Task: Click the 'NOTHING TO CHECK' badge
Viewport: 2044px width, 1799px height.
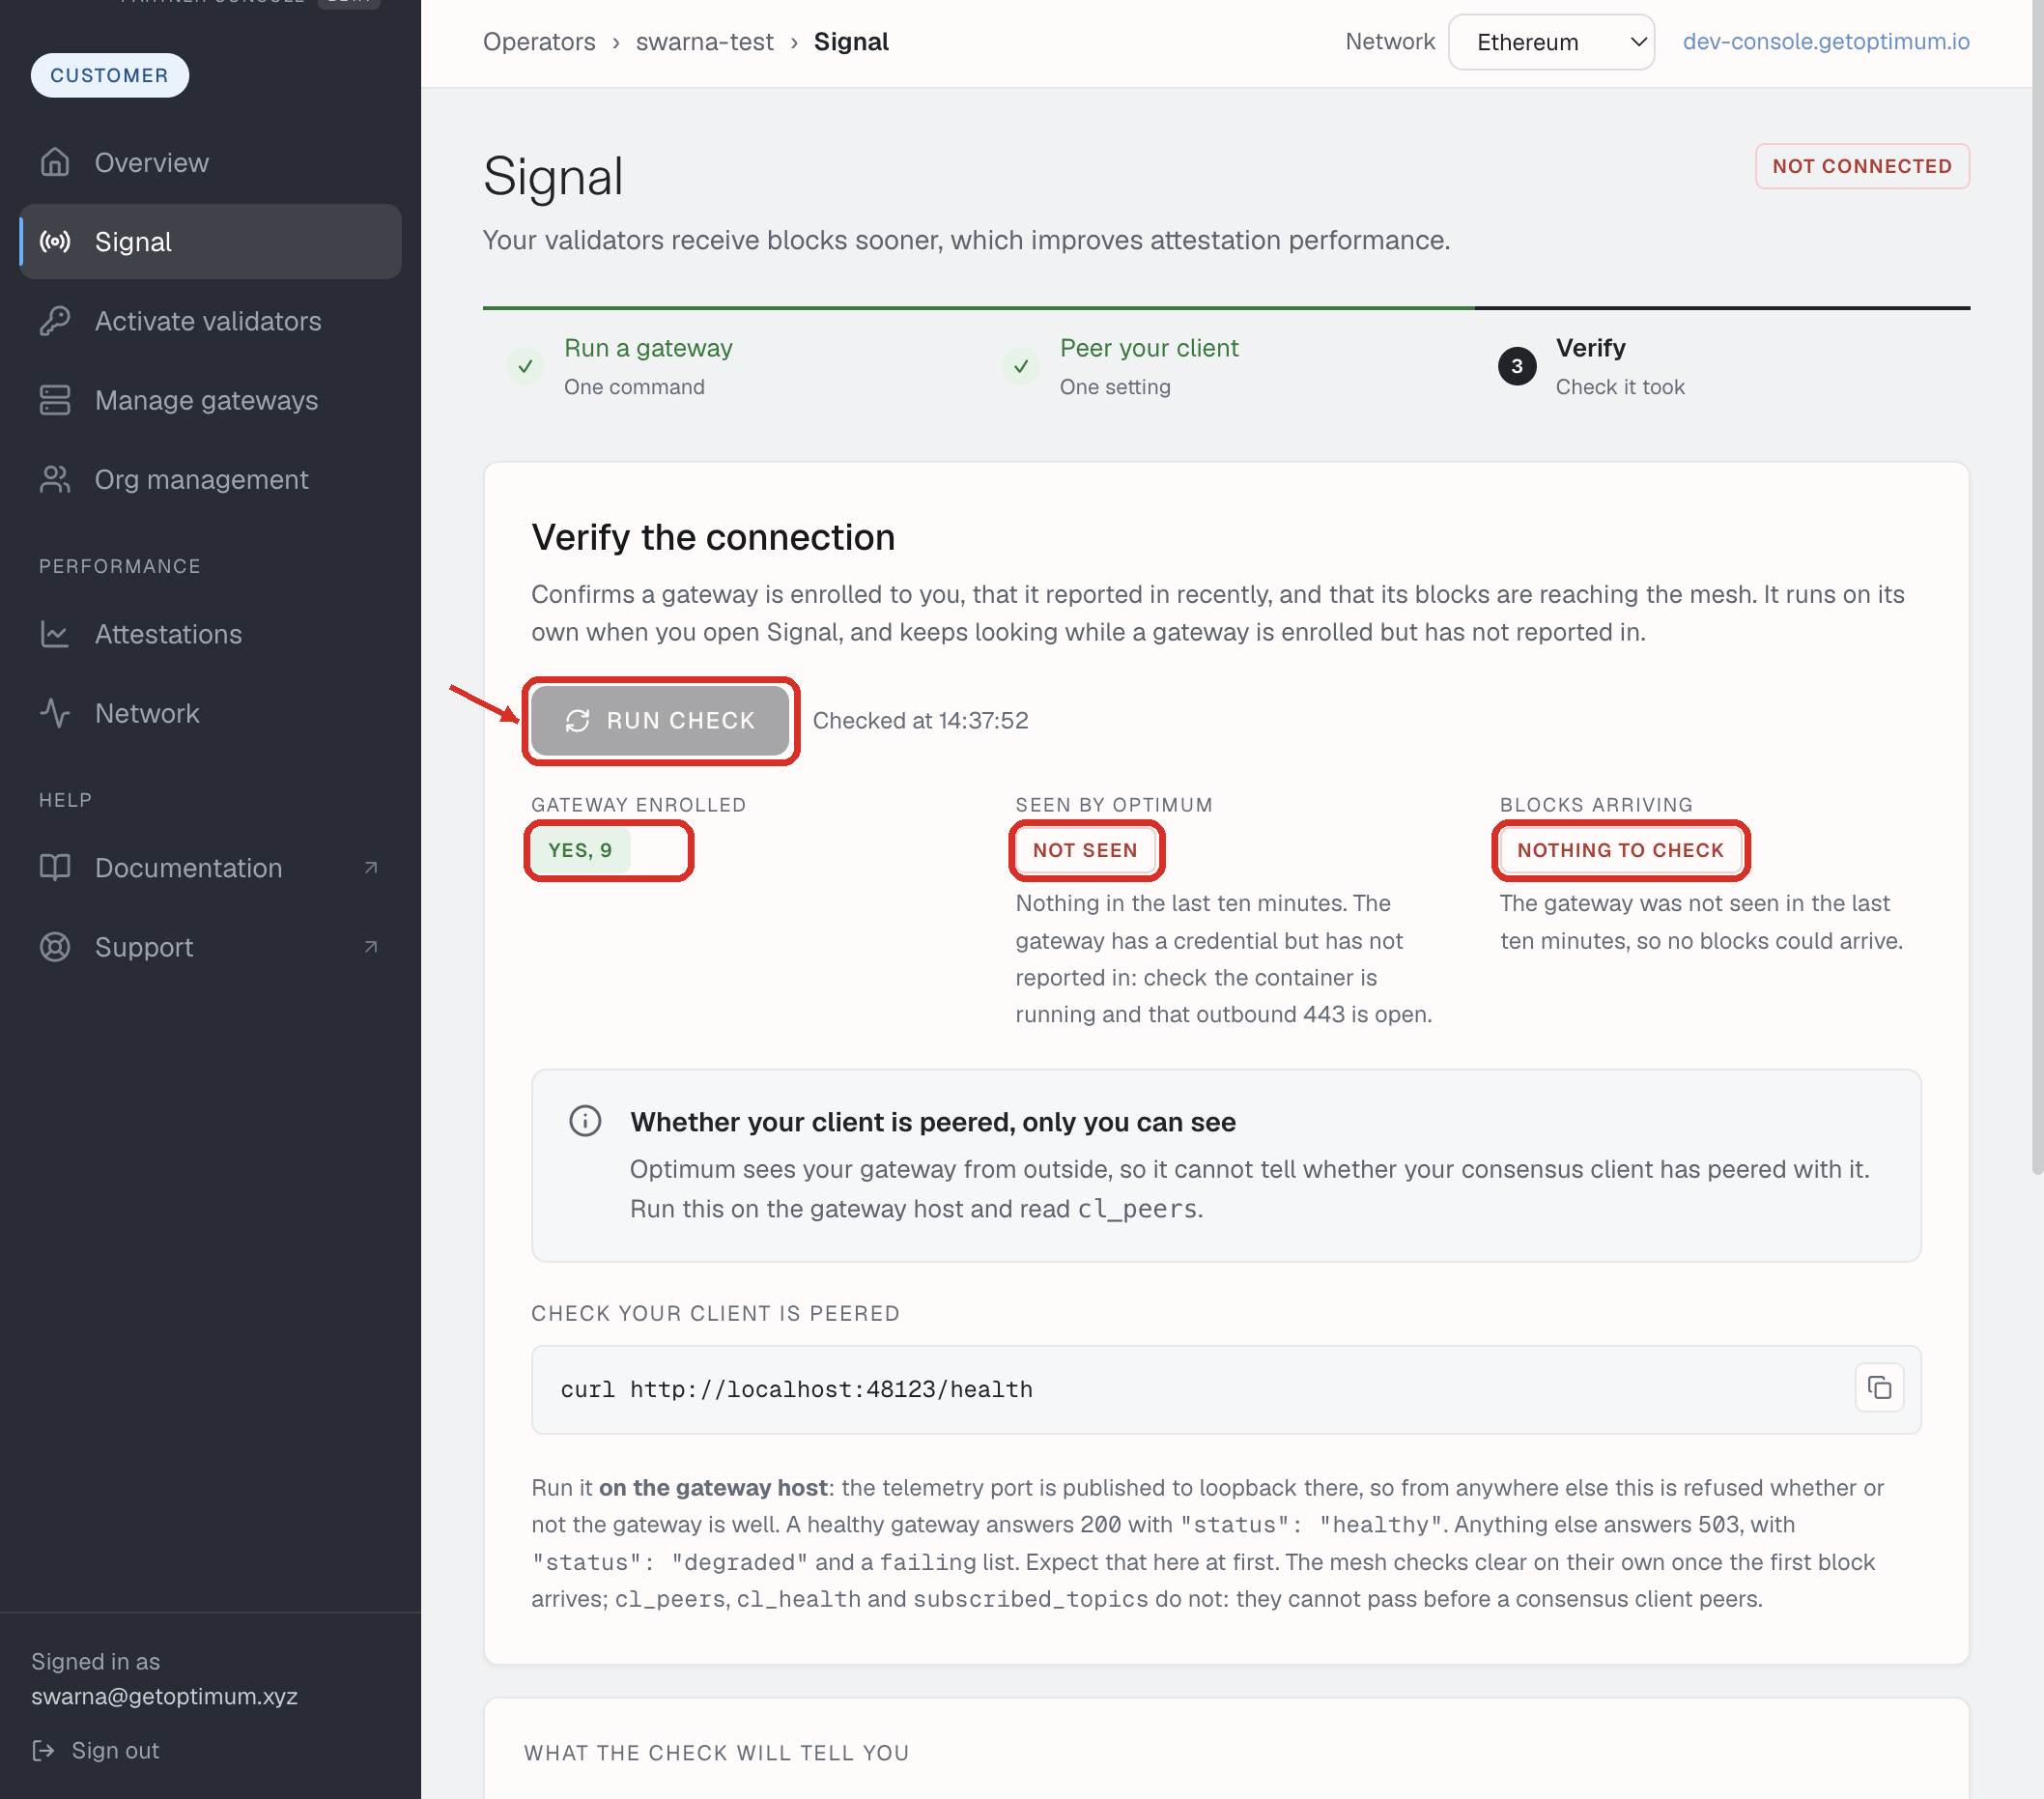Action: point(1620,850)
